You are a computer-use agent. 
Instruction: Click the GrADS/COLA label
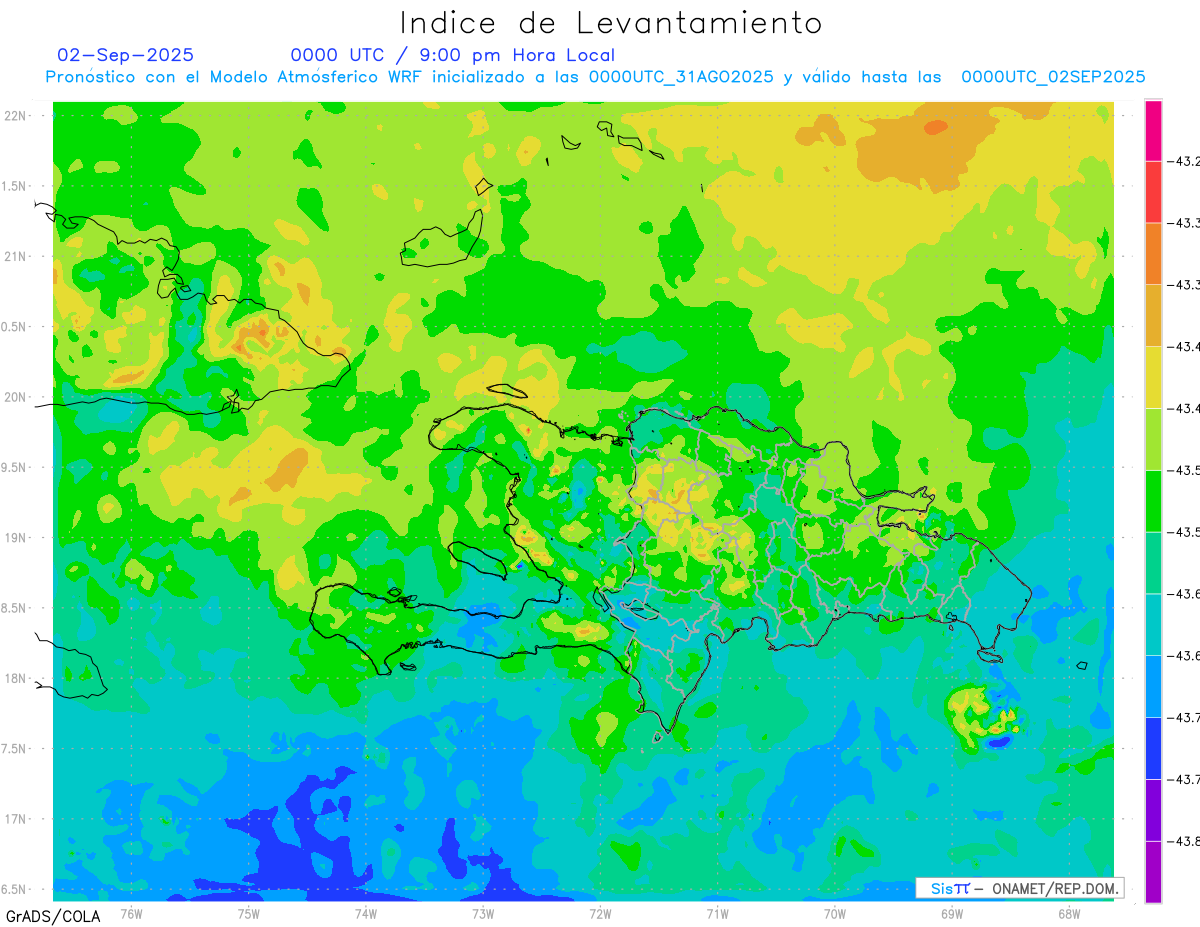click(x=53, y=916)
